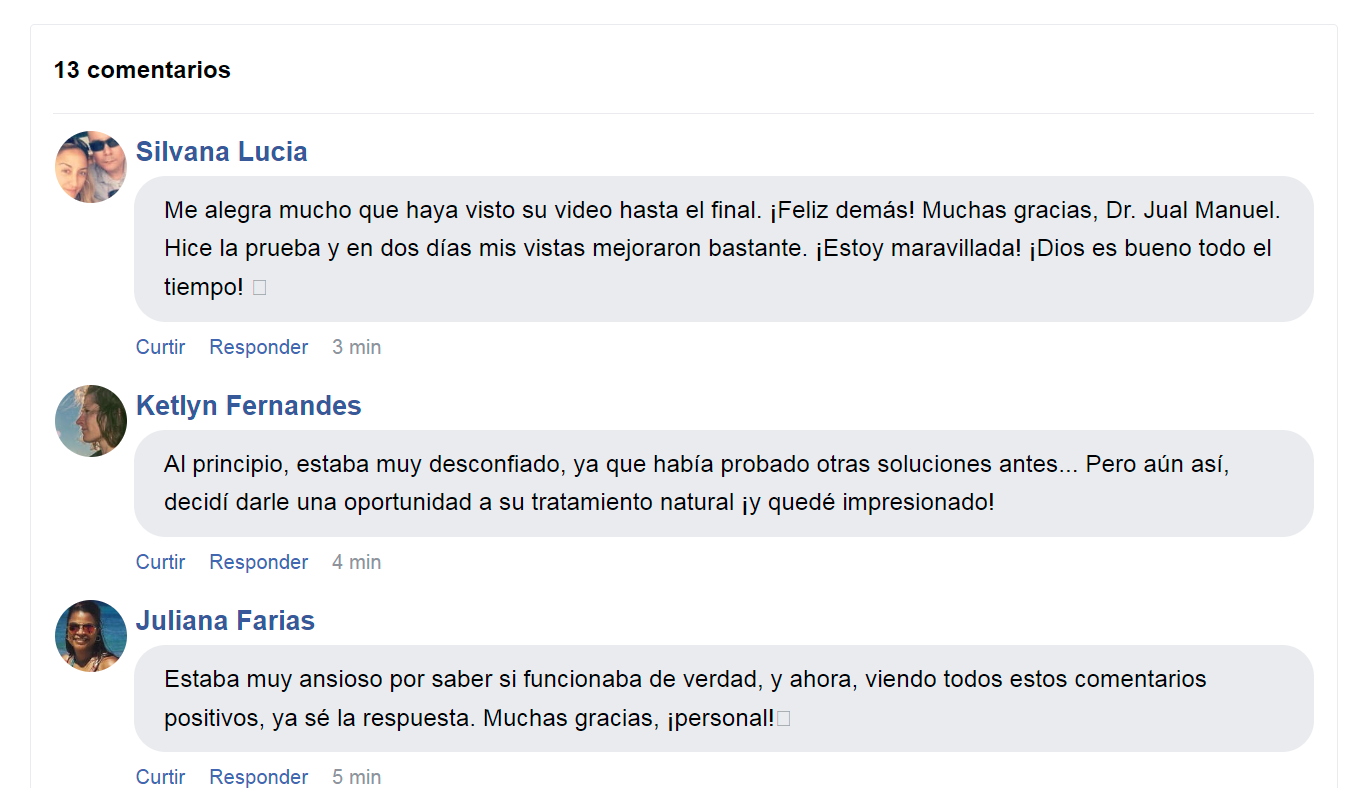Visit Silvana Lucia's profile name link
The image size is (1368, 788).
(x=221, y=152)
